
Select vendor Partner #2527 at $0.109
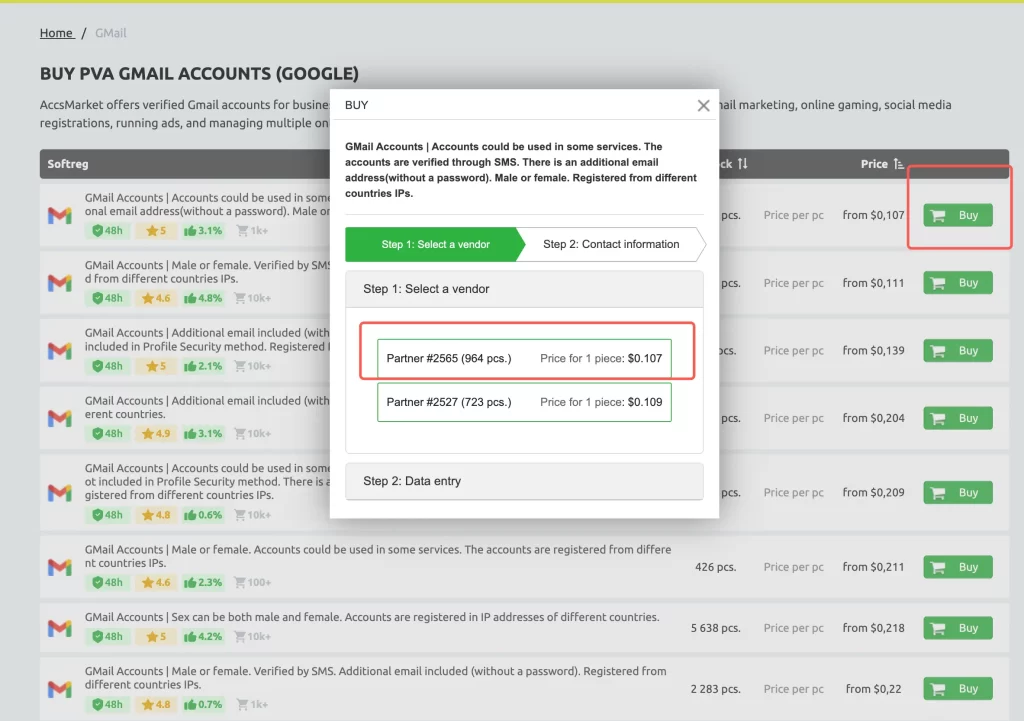[524, 402]
